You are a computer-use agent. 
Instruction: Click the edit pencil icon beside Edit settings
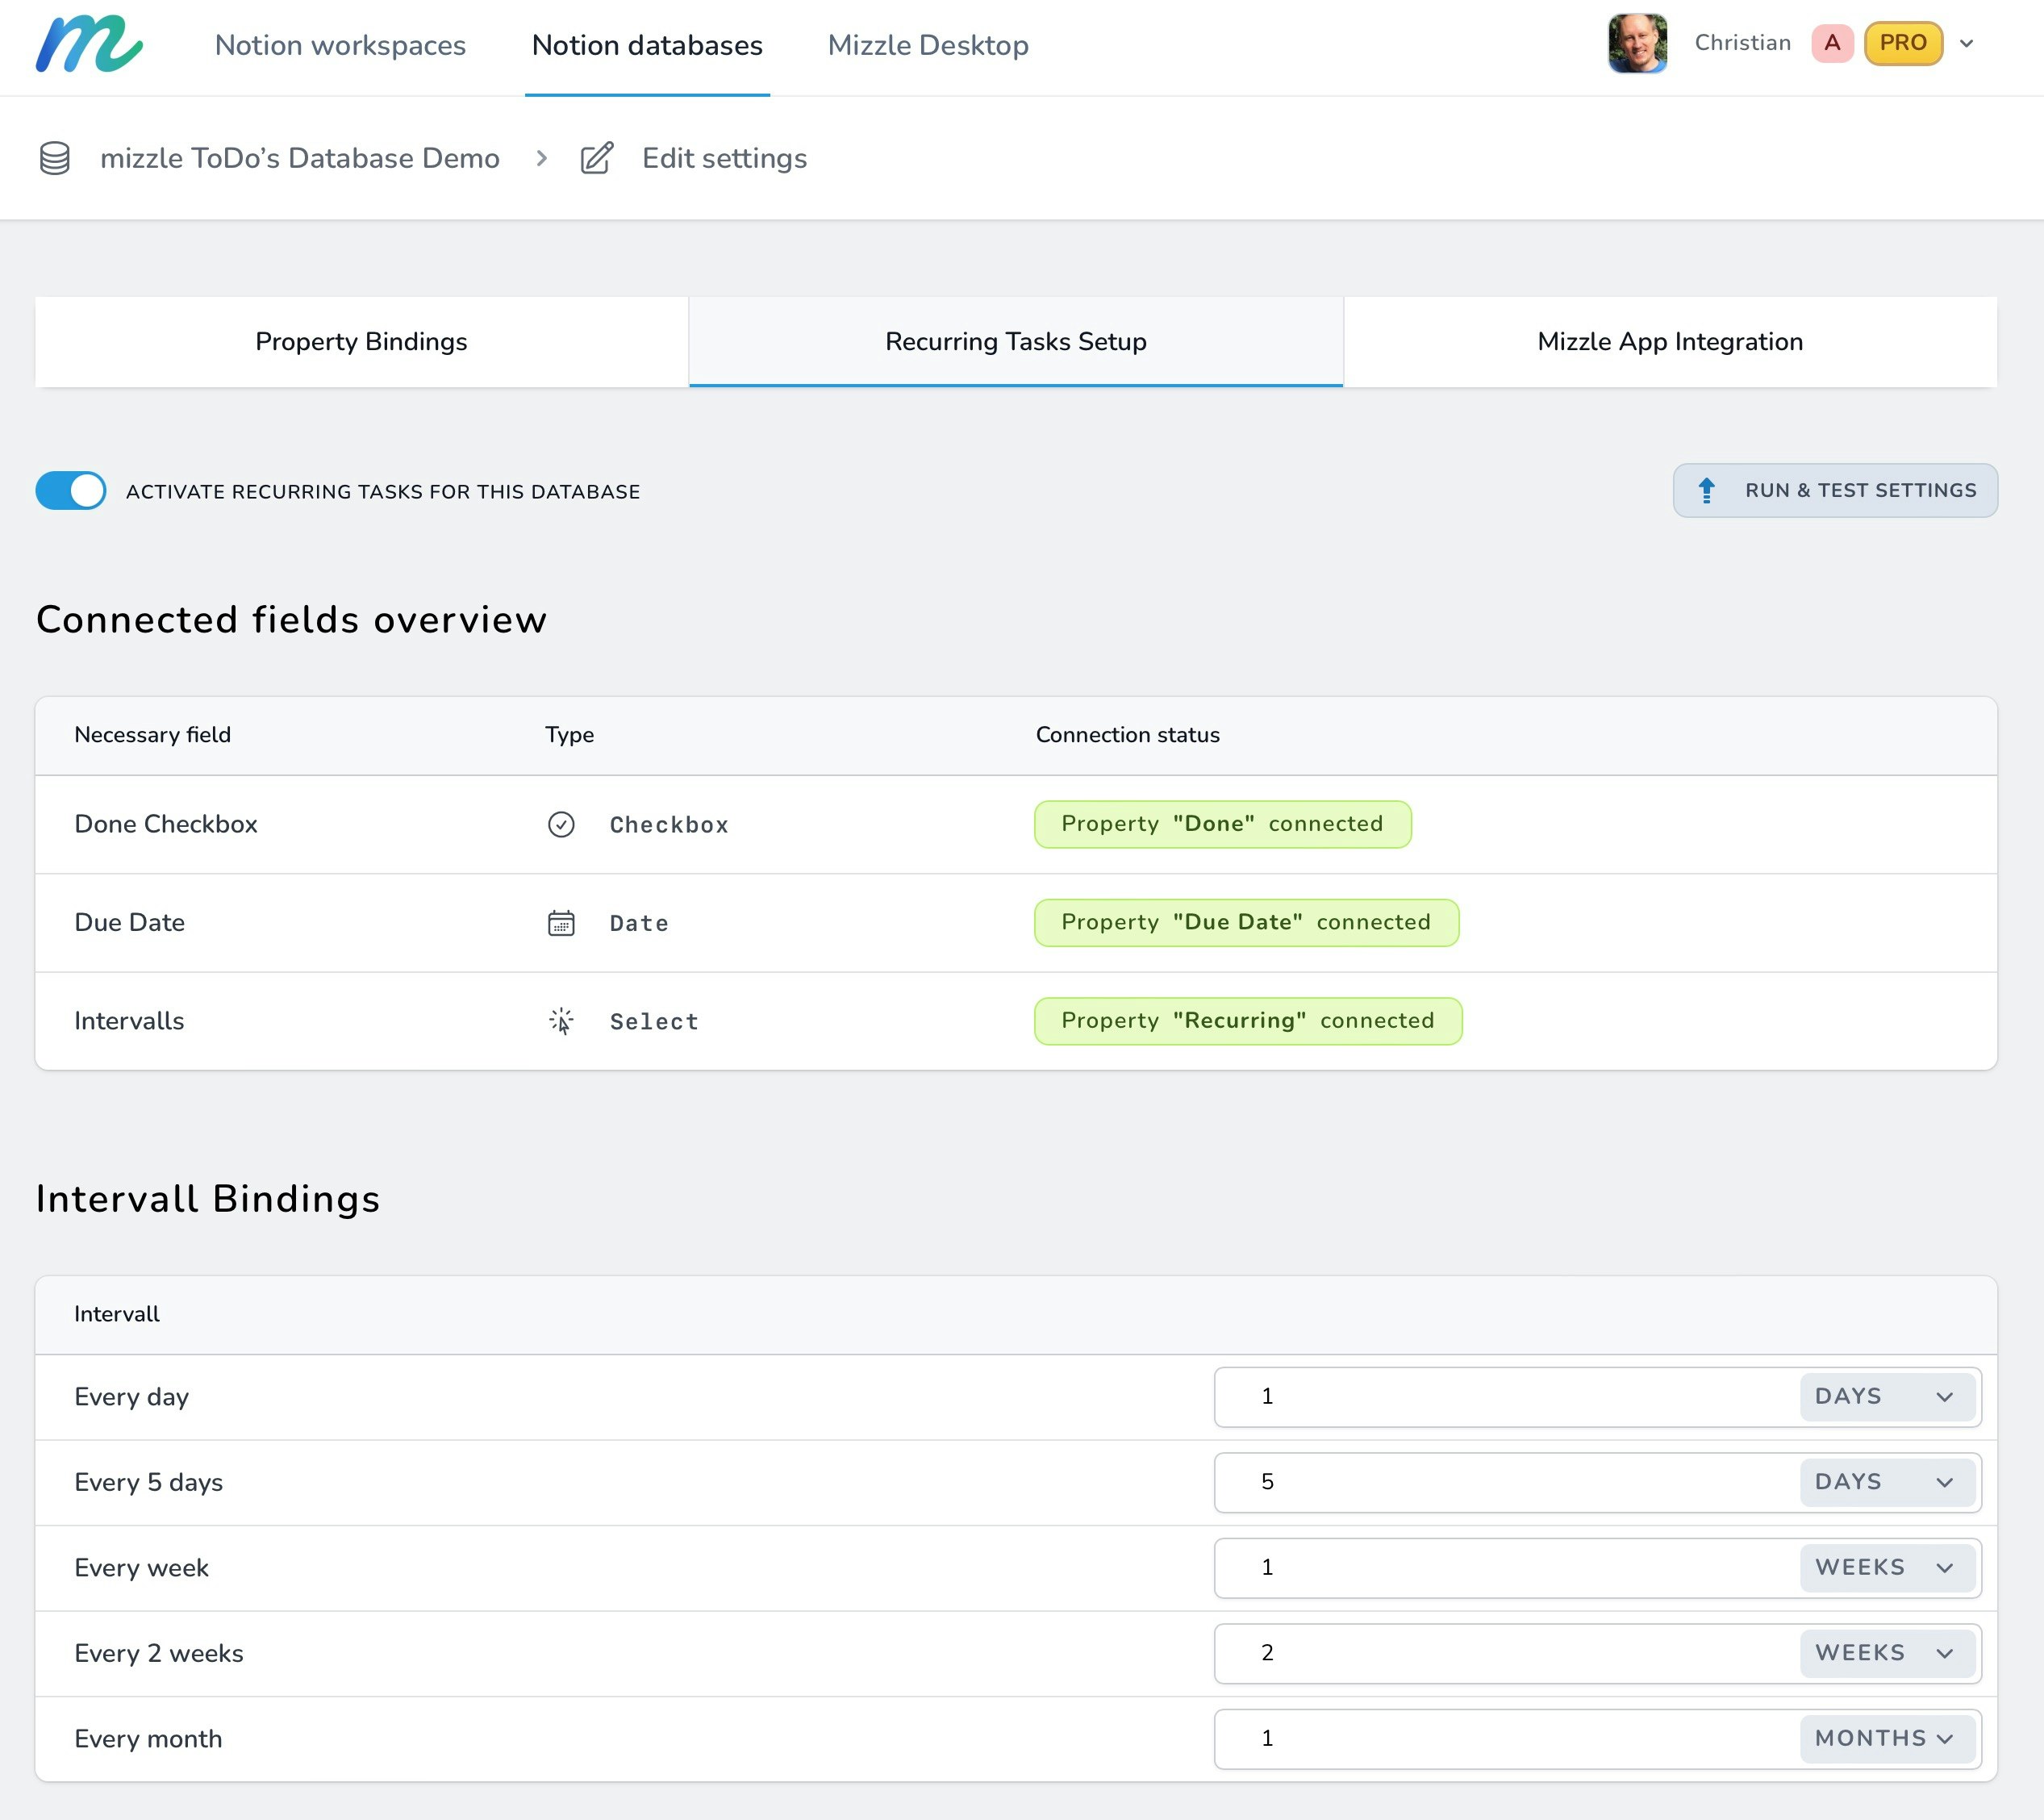pyautogui.click(x=597, y=158)
